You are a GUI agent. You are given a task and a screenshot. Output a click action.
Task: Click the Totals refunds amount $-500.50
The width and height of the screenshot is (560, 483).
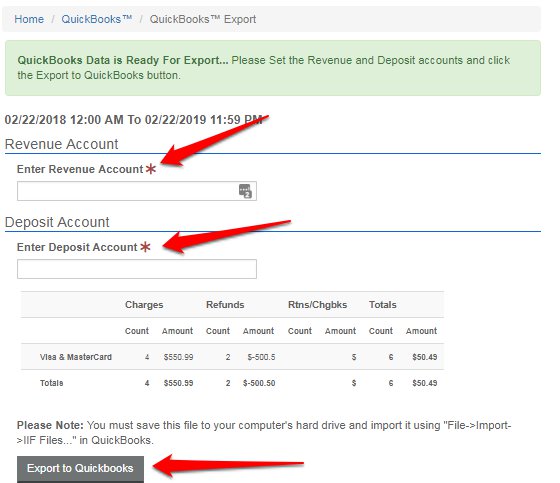point(259,383)
